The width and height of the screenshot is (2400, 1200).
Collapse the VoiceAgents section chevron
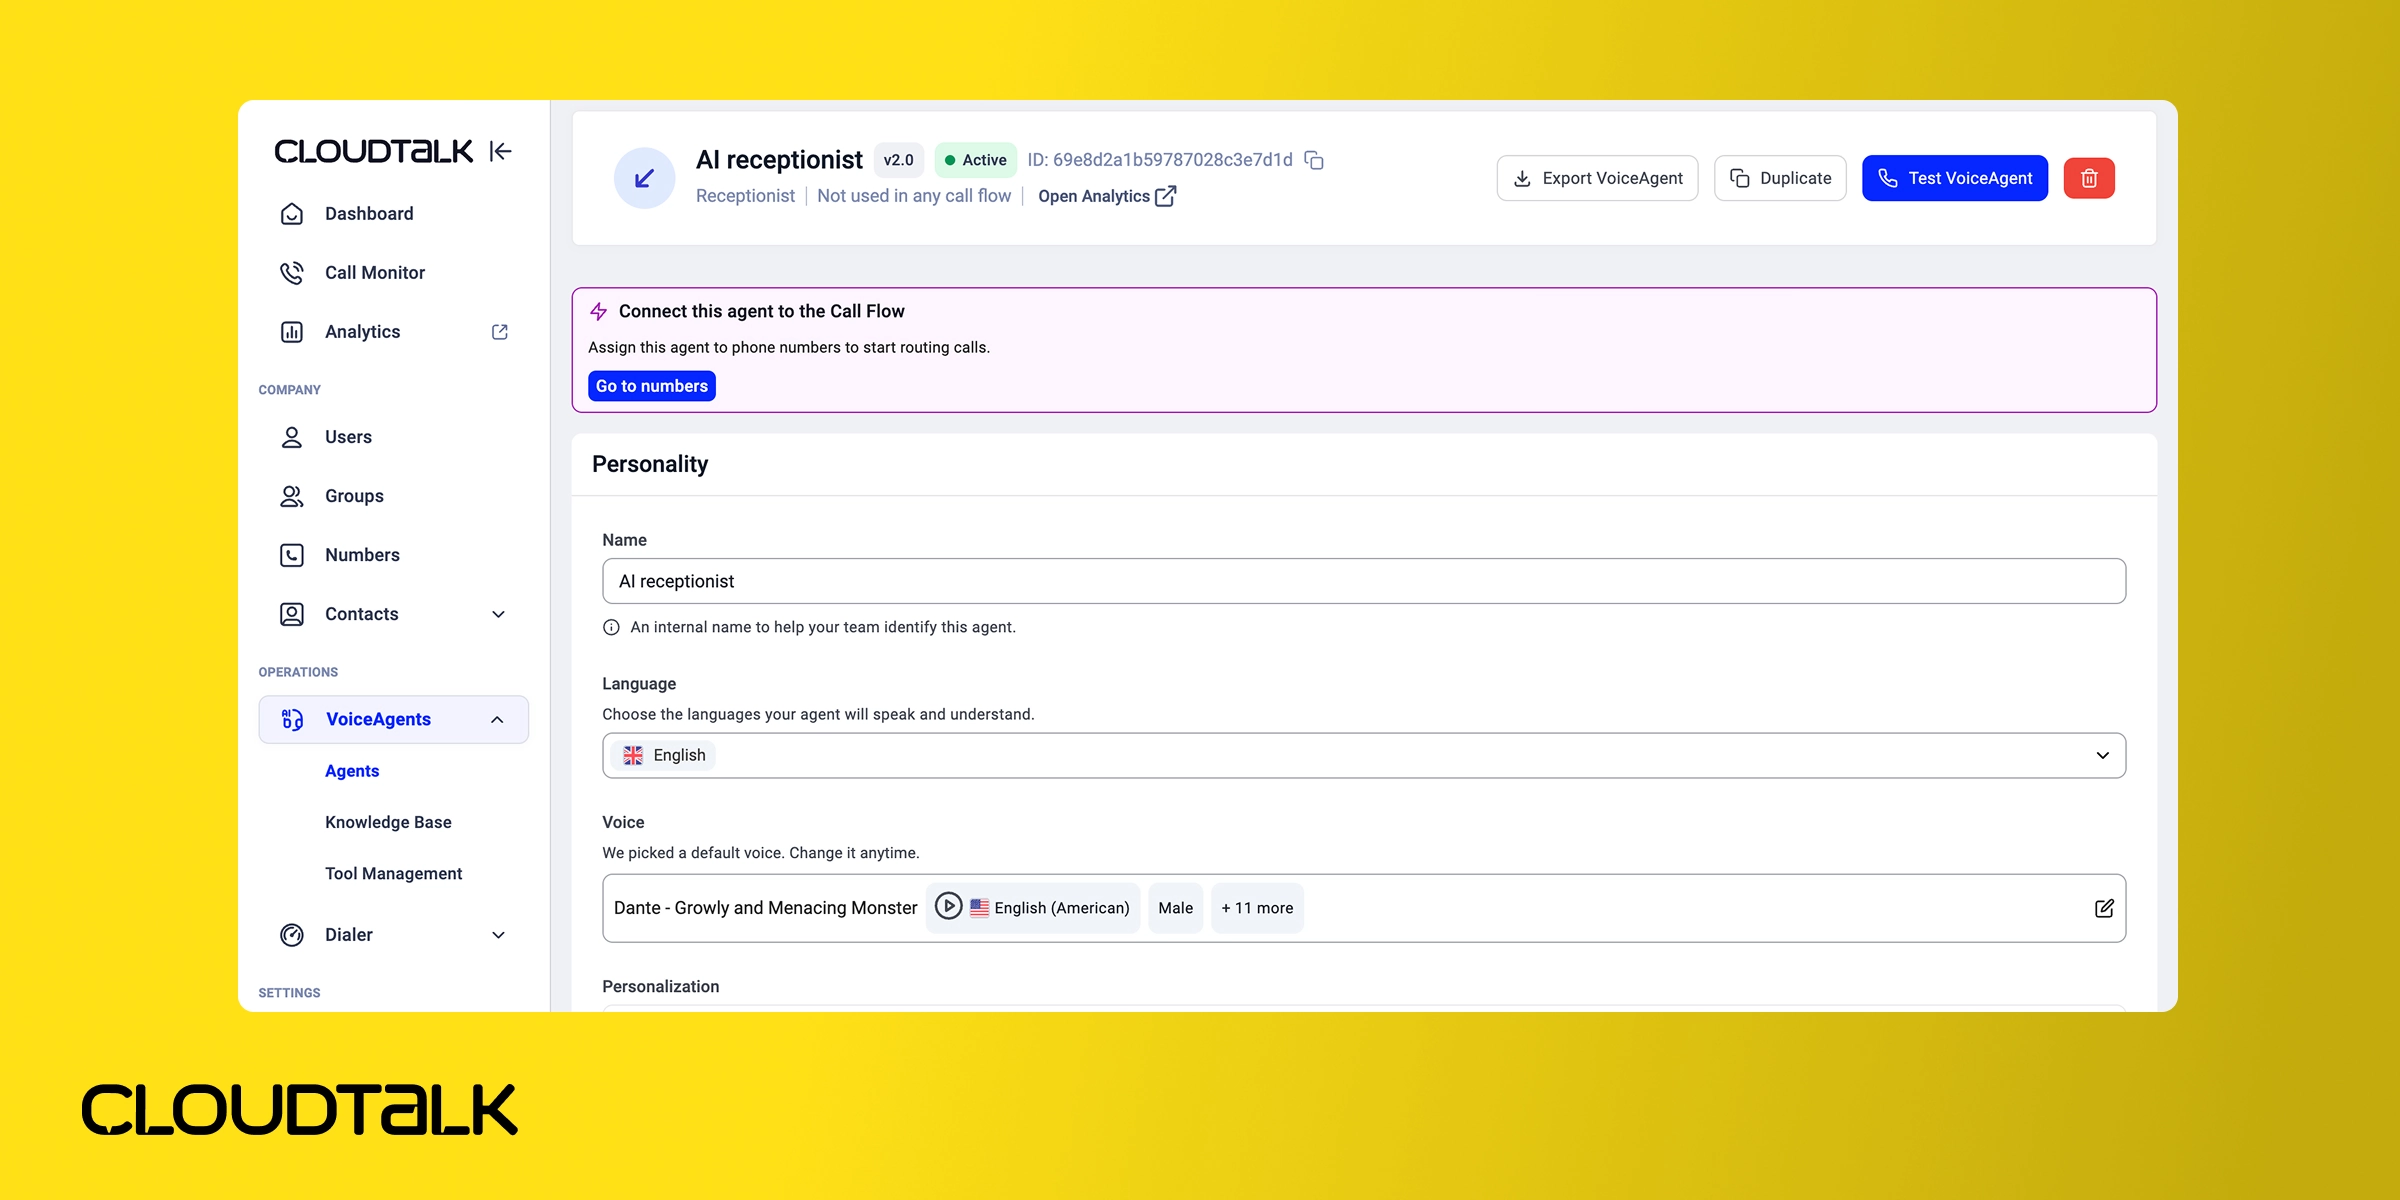pos(497,720)
